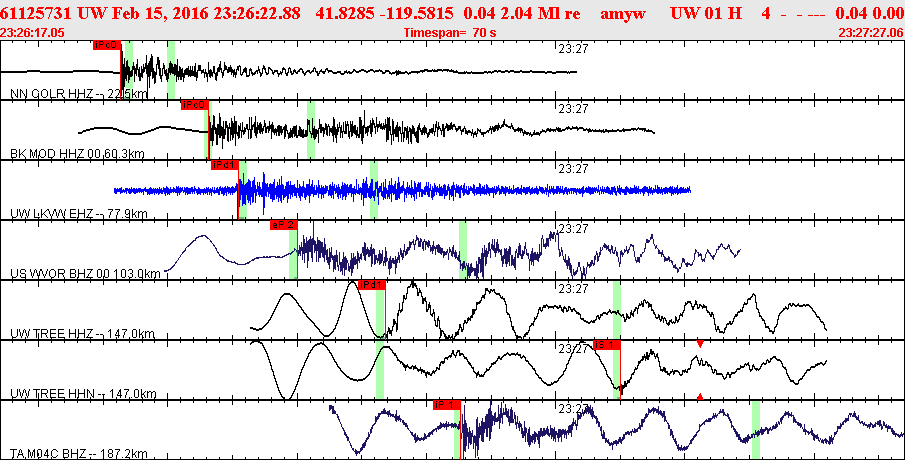Click the end time 23:27:27.06 label
The width and height of the screenshot is (905, 460).
pyautogui.click(x=871, y=33)
